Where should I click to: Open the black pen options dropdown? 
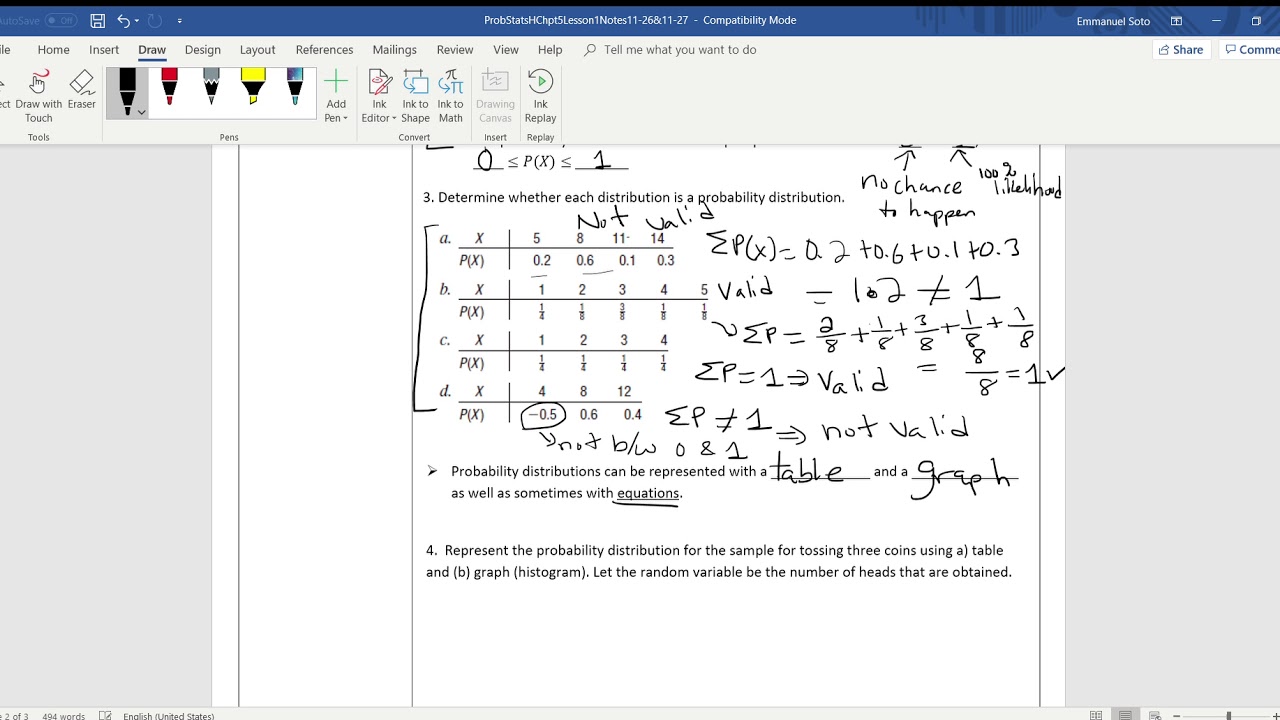pos(141,112)
